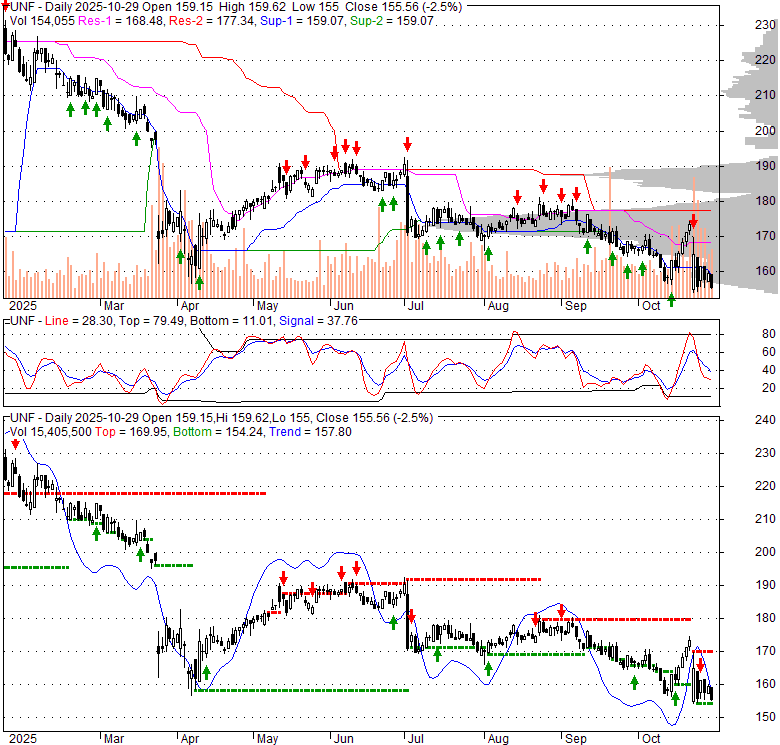Click the blue 'Sup-1 = 159.07' legend label
This screenshot has height=745, width=780.
(x=301, y=21)
